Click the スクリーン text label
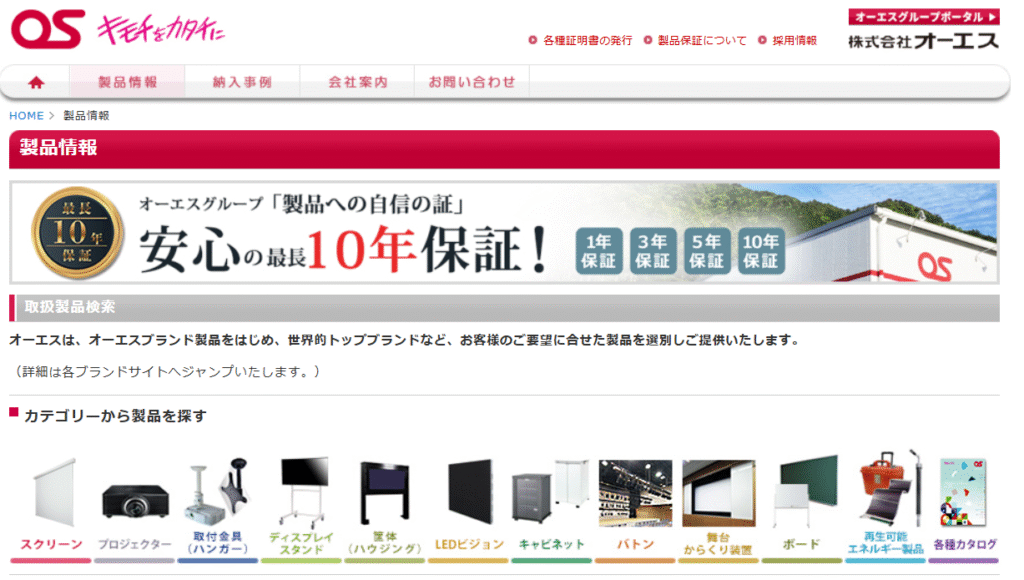 pyautogui.click(x=52, y=545)
